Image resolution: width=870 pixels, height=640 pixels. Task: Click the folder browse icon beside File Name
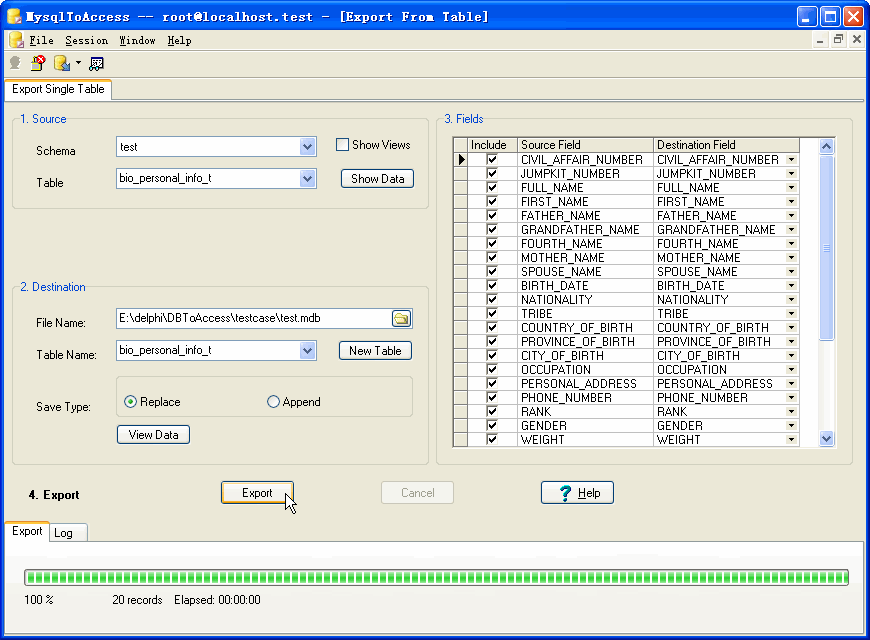click(x=401, y=319)
